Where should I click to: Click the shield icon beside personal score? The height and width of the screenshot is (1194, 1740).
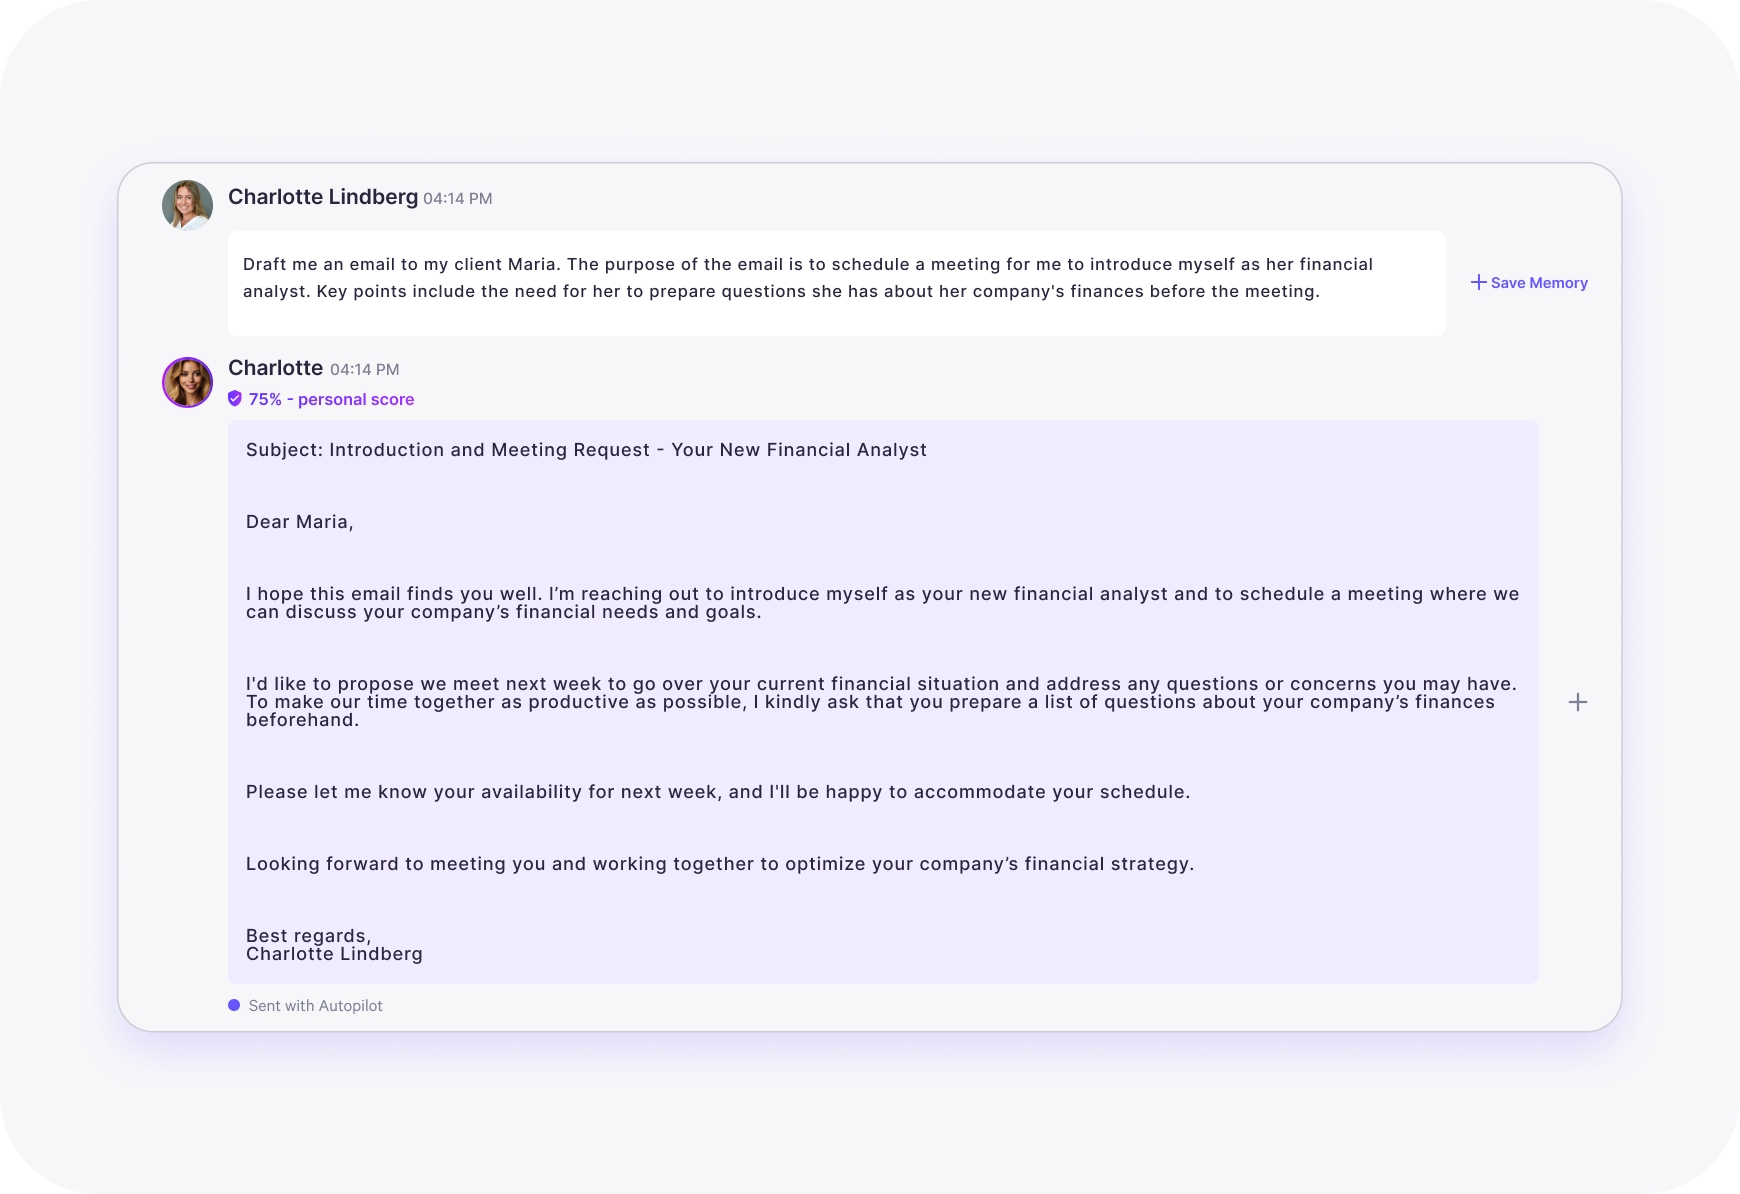[x=235, y=399]
